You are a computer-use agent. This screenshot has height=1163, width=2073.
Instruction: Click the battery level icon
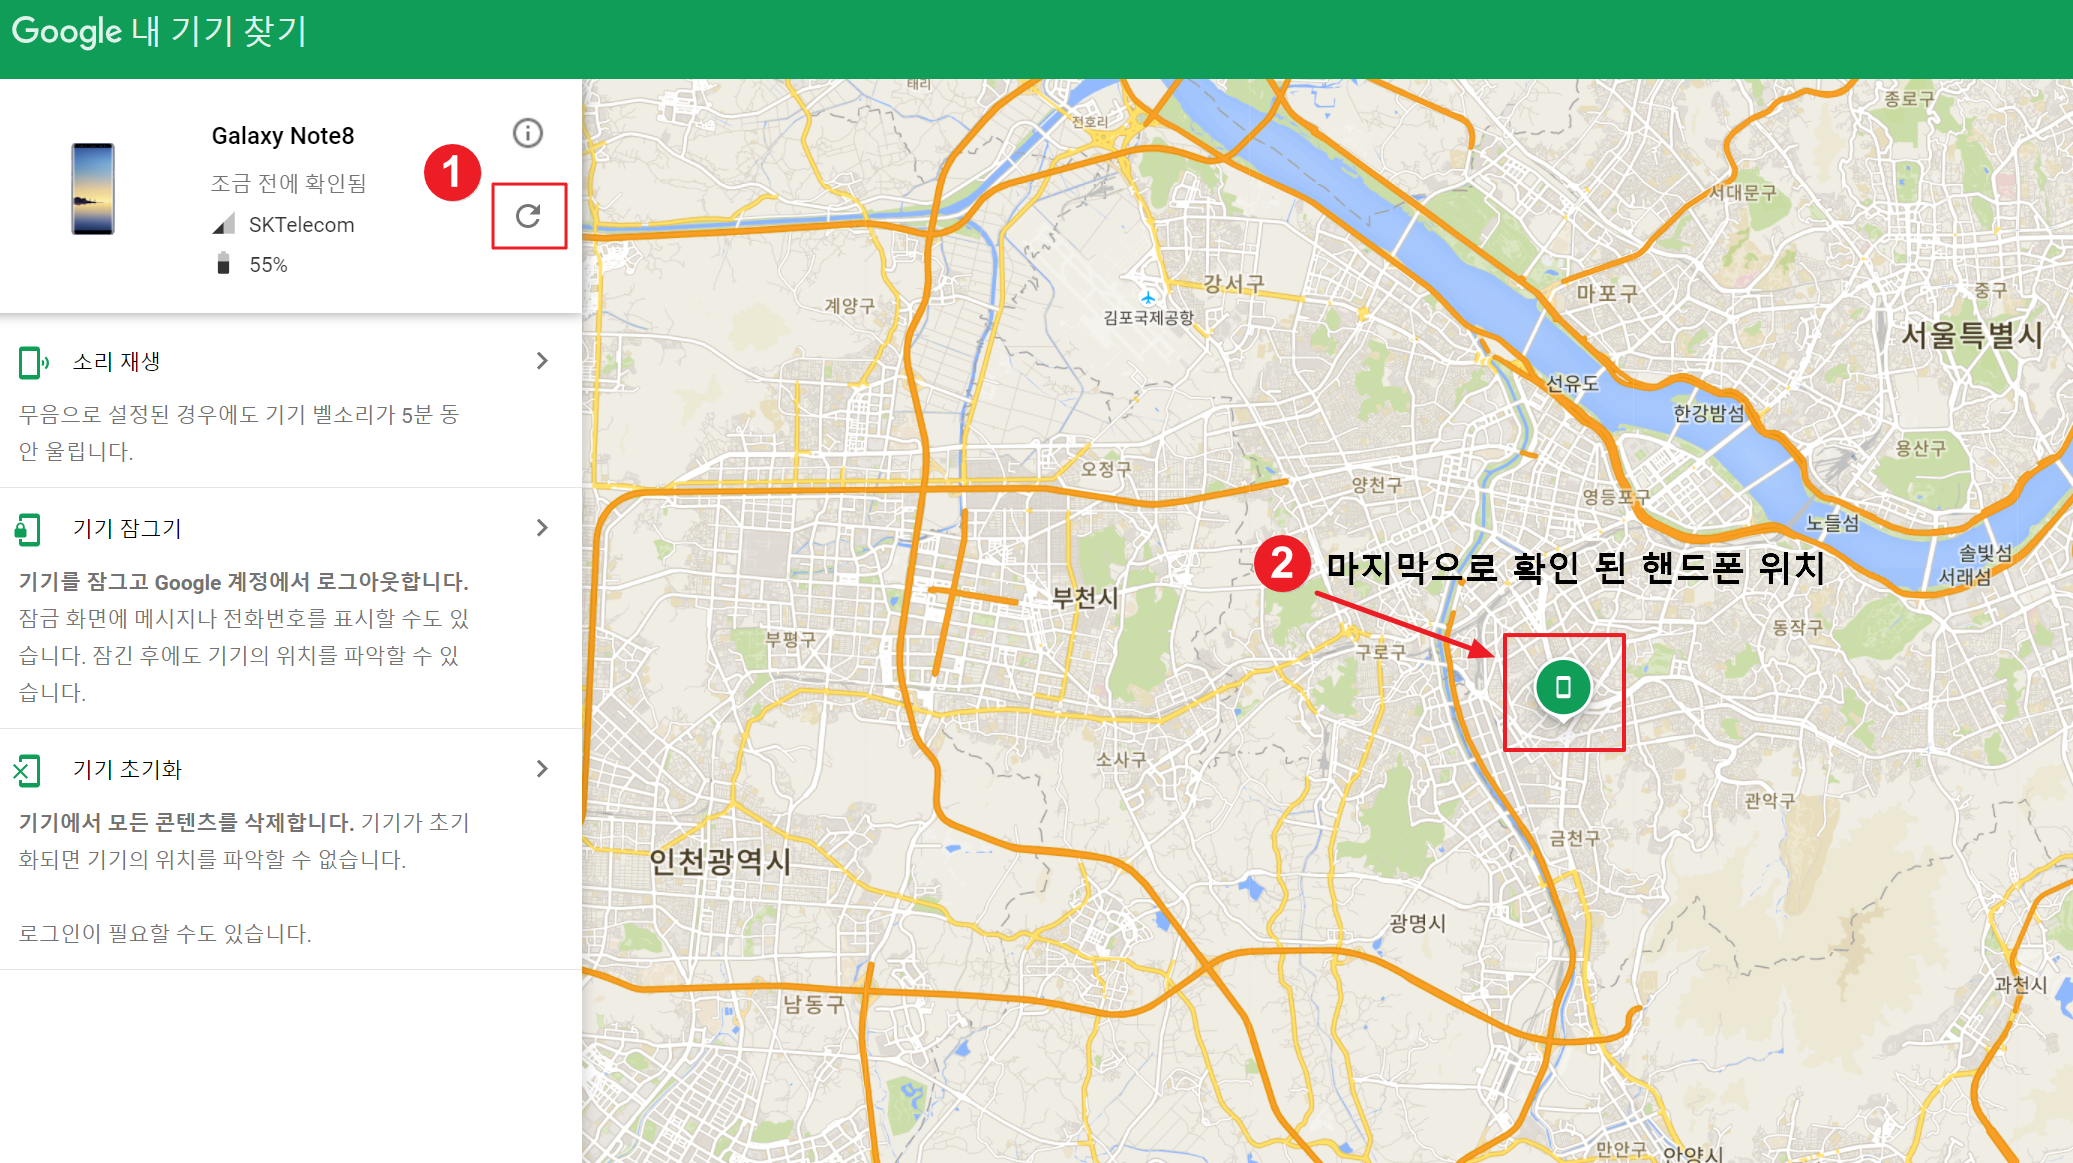(224, 264)
